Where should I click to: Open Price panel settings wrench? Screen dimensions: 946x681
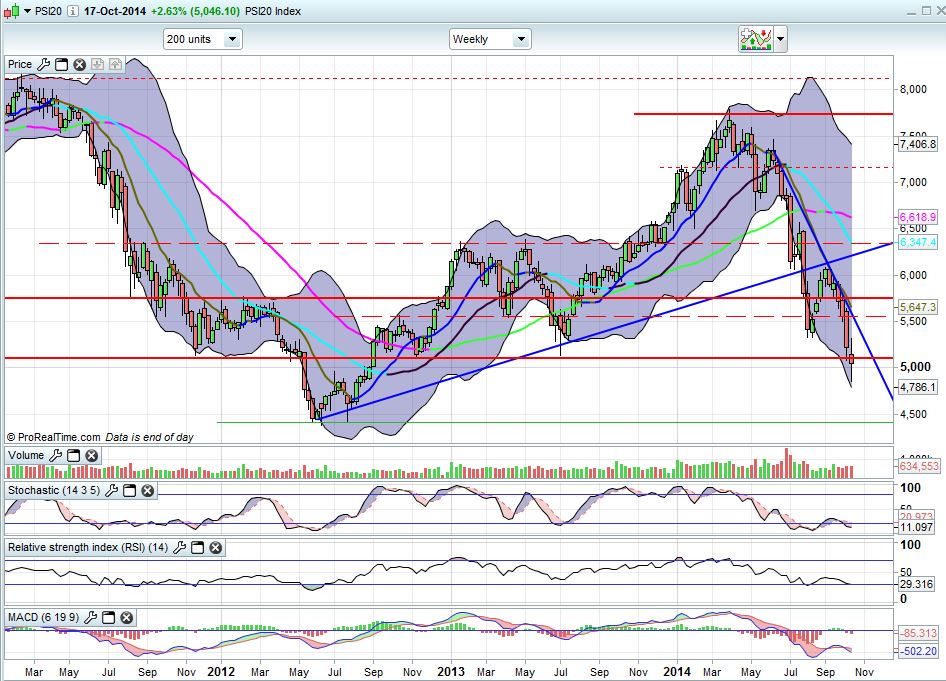43,65
